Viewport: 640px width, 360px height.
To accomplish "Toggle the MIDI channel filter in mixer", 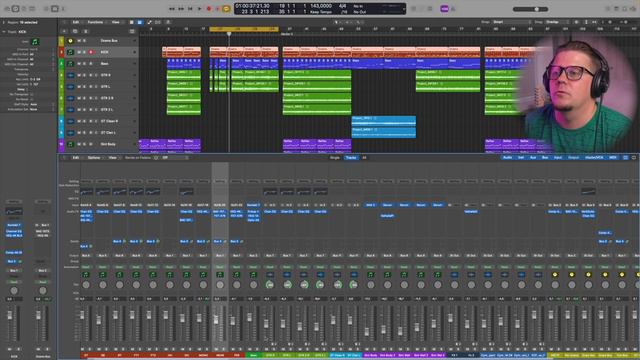I will (613, 158).
